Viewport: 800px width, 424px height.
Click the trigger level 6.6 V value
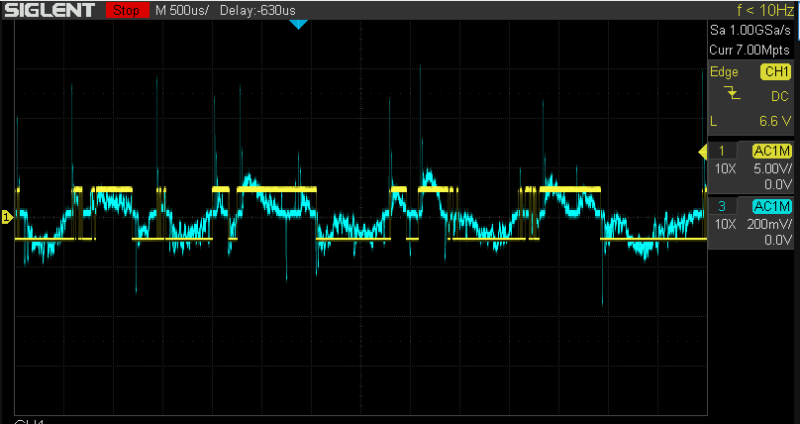click(772, 120)
